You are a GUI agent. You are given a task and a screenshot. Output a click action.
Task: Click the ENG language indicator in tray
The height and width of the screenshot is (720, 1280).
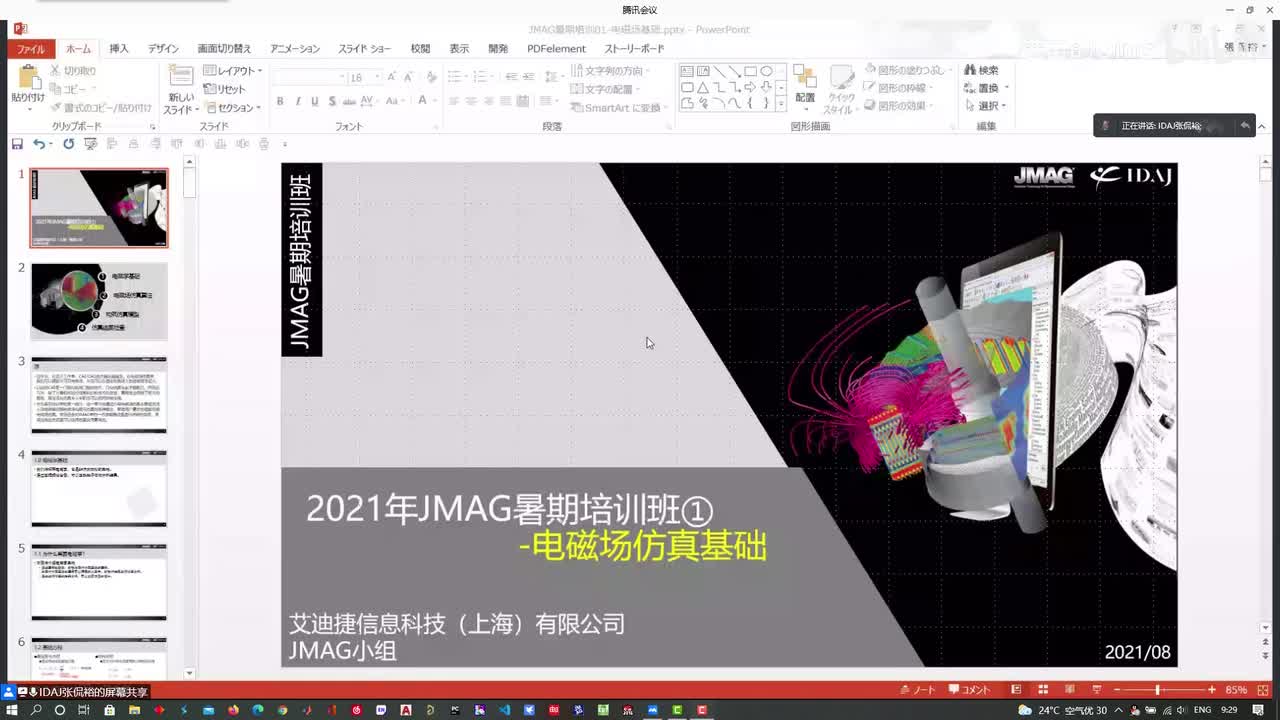coord(1202,710)
